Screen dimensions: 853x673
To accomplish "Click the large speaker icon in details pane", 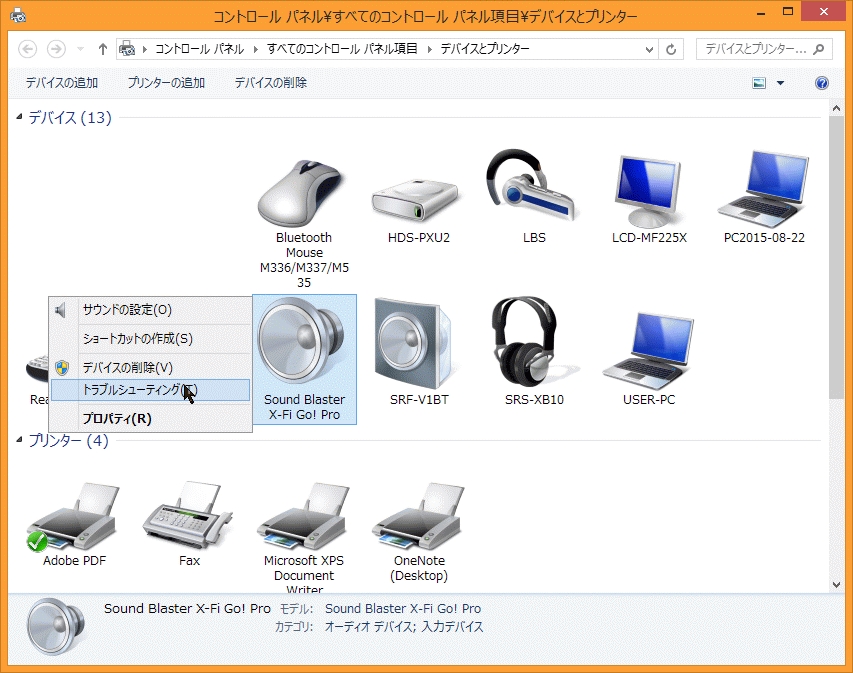I will point(57,626).
